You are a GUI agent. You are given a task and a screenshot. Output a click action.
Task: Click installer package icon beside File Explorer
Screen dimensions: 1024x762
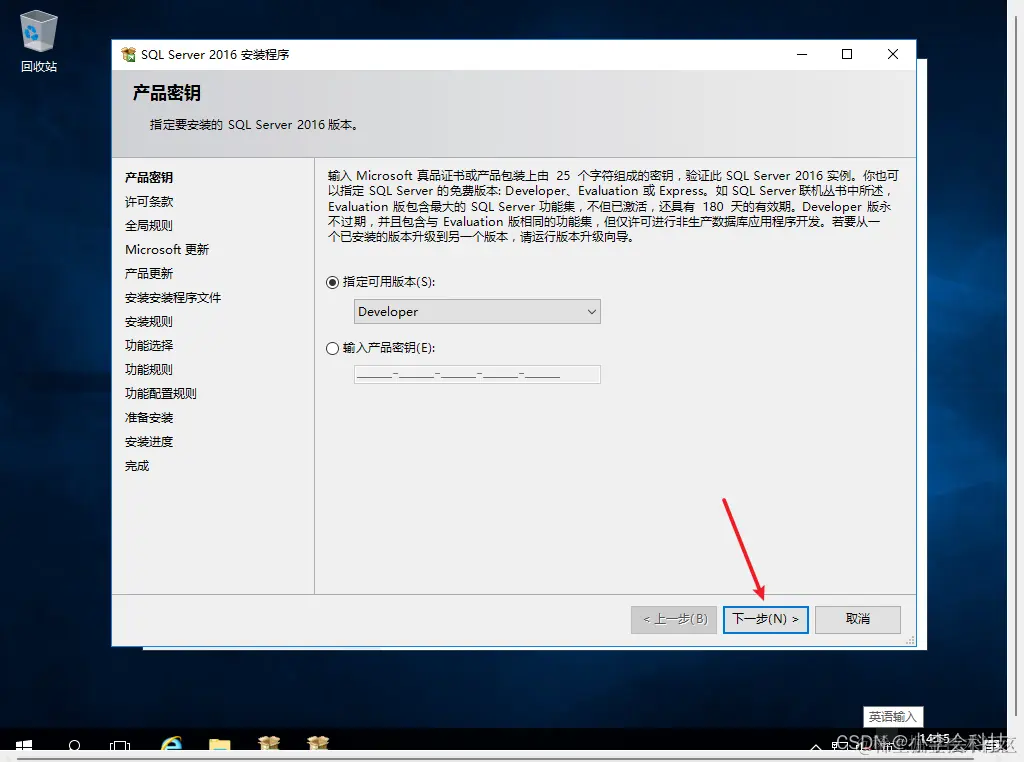point(268,744)
